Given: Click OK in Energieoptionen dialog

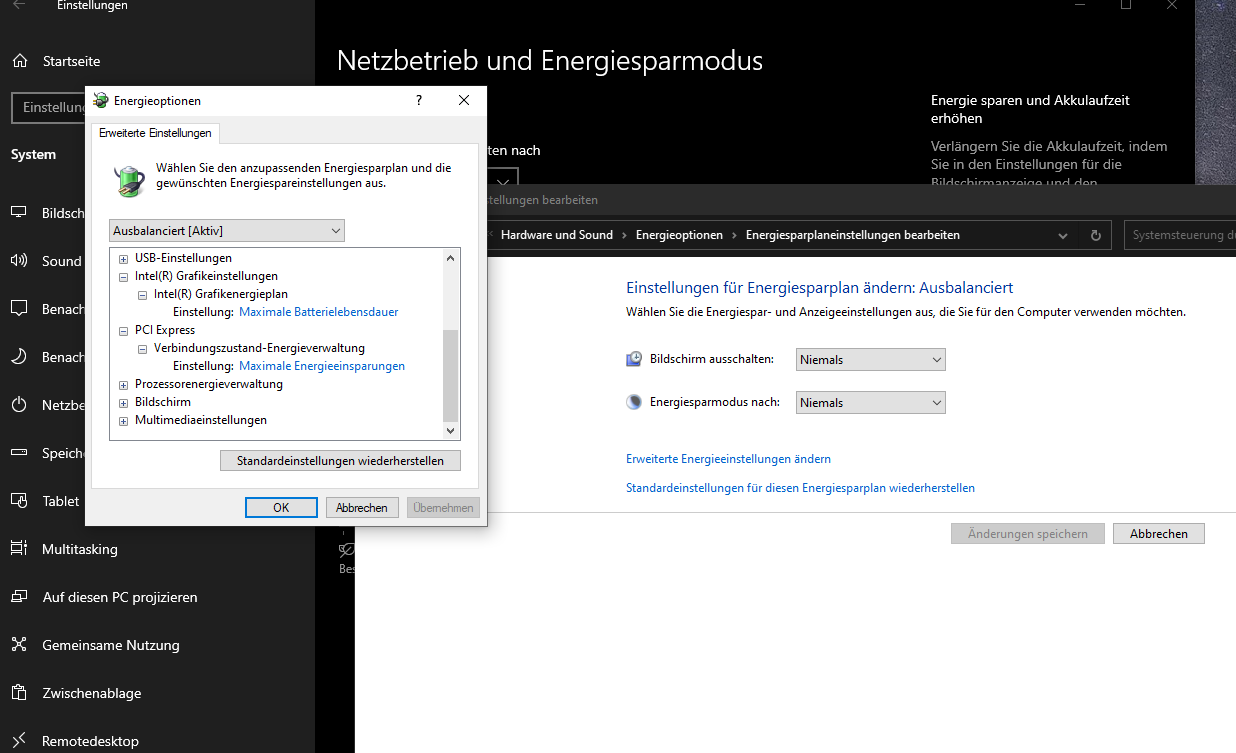Looking at the screenshot, I should tap(281, 508).
